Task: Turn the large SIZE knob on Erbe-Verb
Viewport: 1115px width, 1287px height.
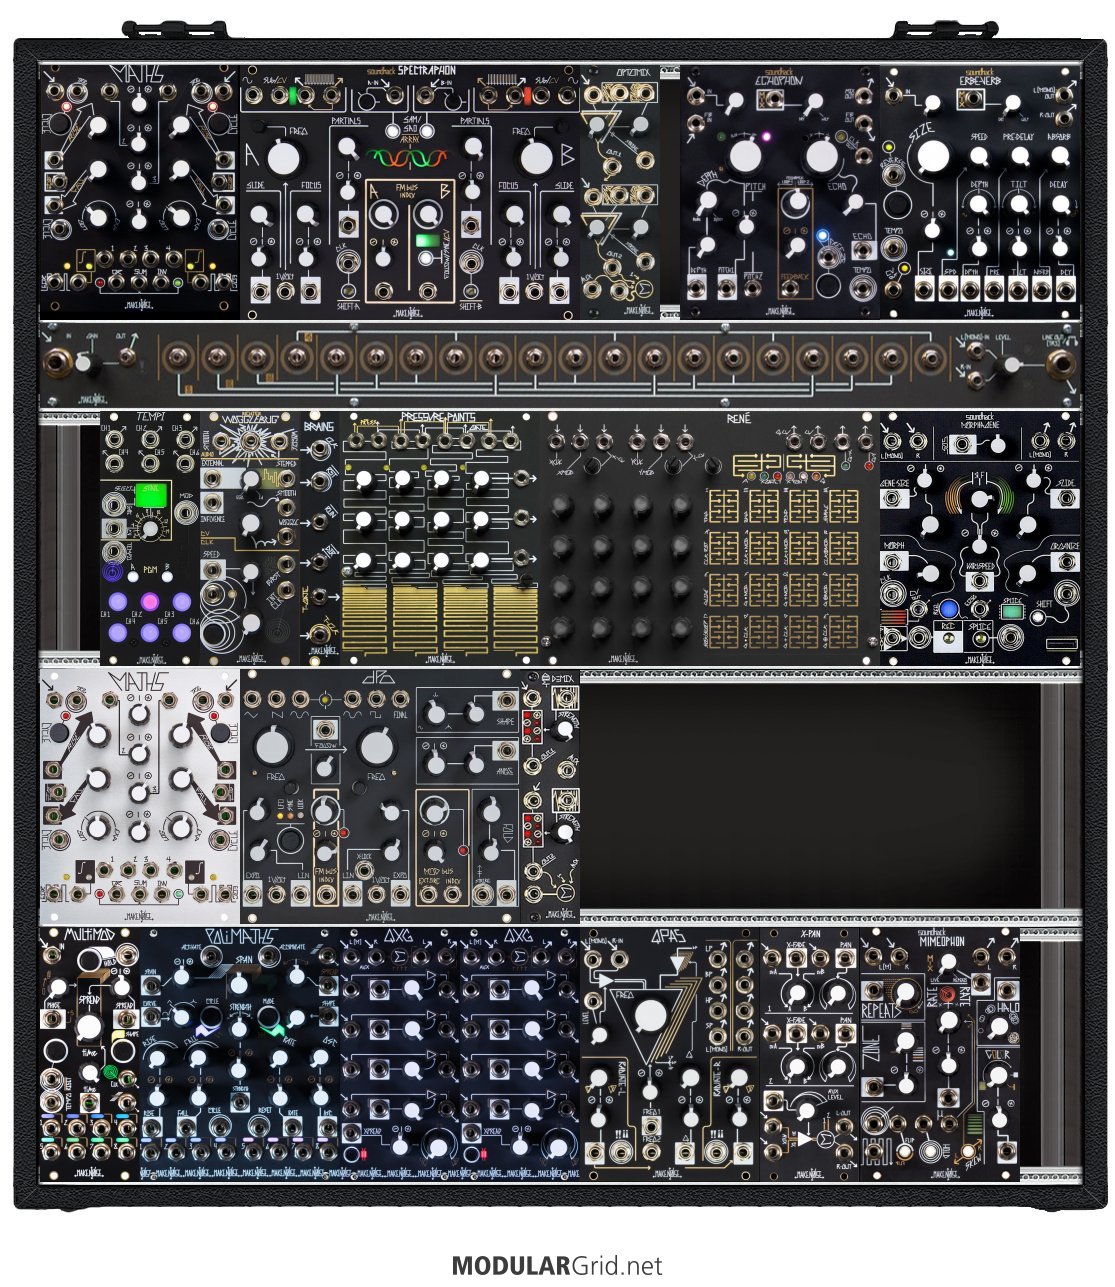Action: pos(932,157)
